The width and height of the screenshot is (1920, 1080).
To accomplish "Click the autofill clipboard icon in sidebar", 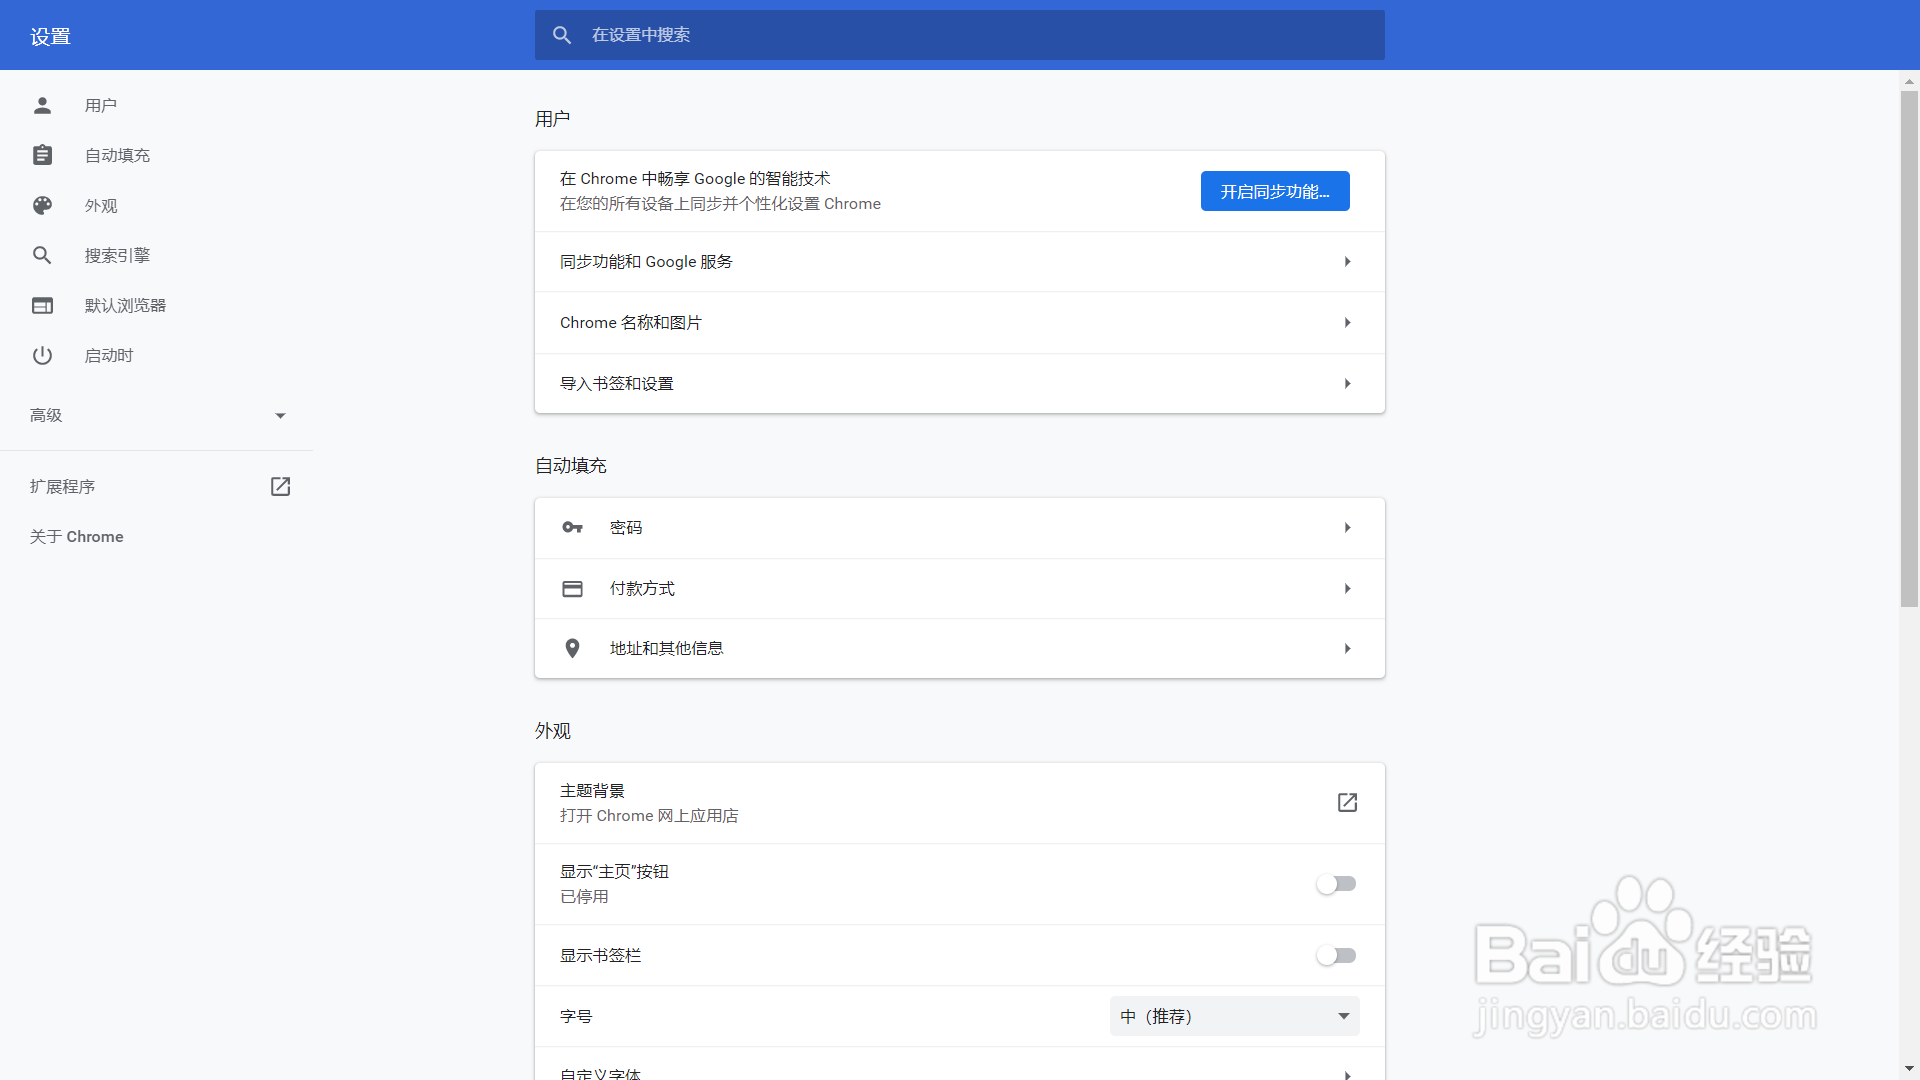I will (42, 155).
